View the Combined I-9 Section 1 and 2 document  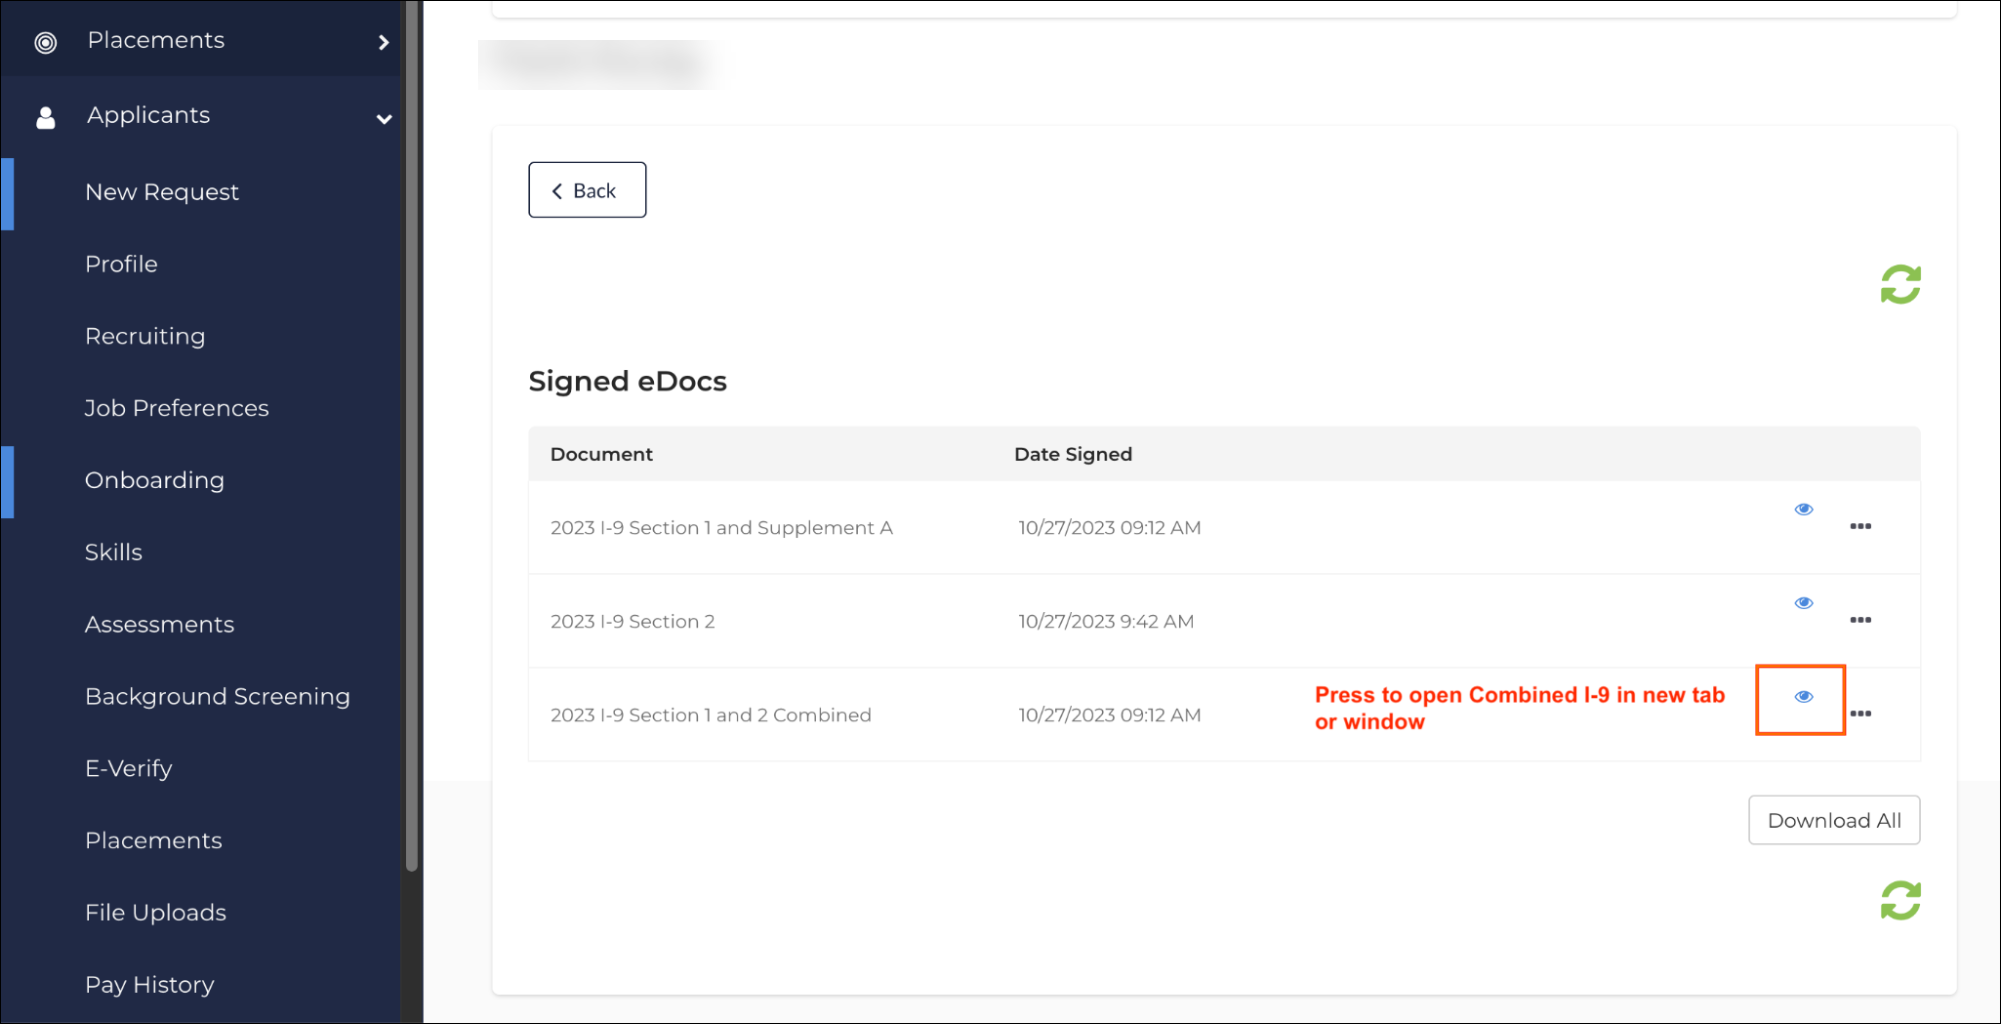click(x=1803, y=697)
